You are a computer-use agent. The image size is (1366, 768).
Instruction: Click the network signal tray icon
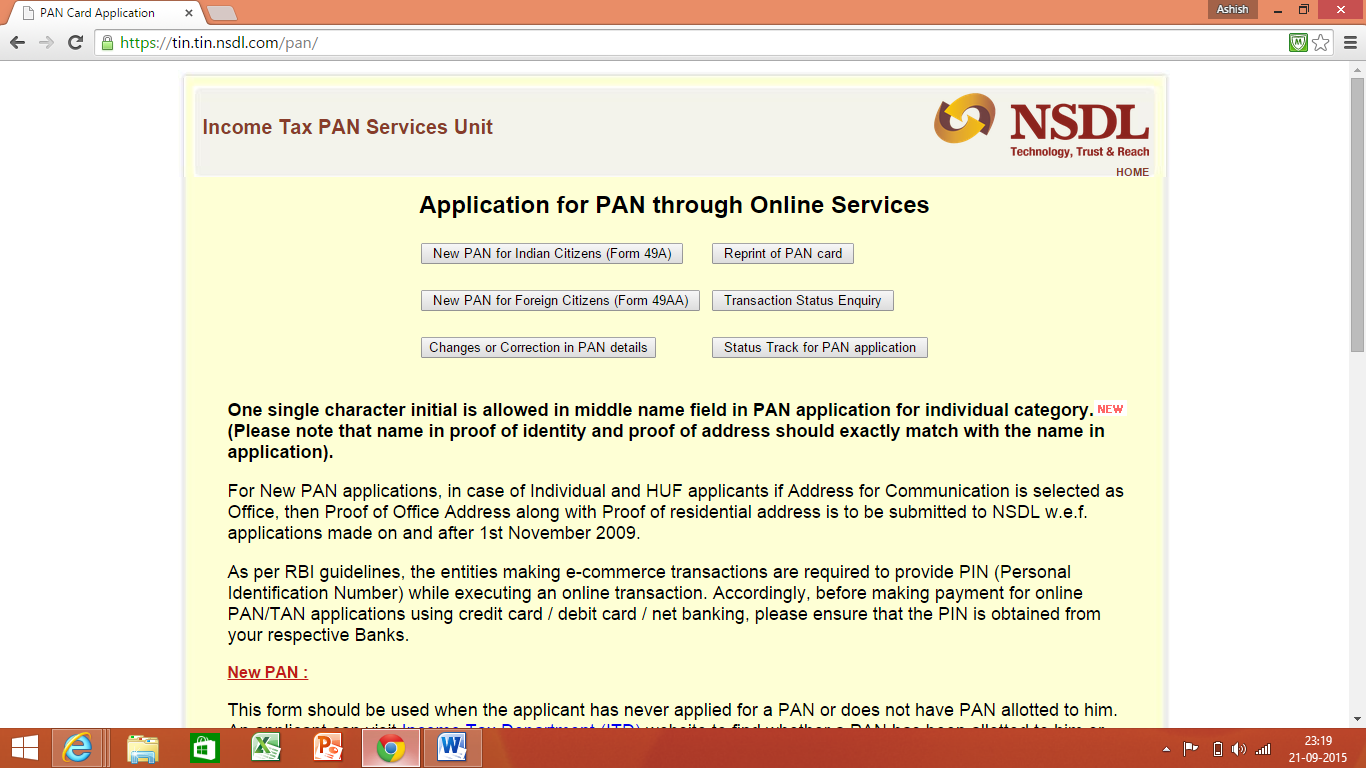click(1263, 749)
